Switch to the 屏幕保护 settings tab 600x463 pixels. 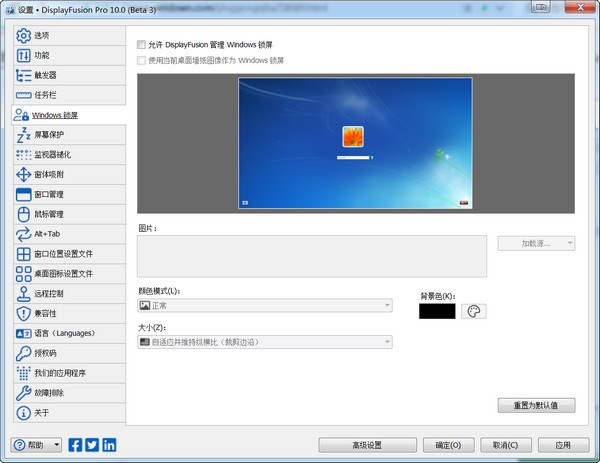coord(69,135)
